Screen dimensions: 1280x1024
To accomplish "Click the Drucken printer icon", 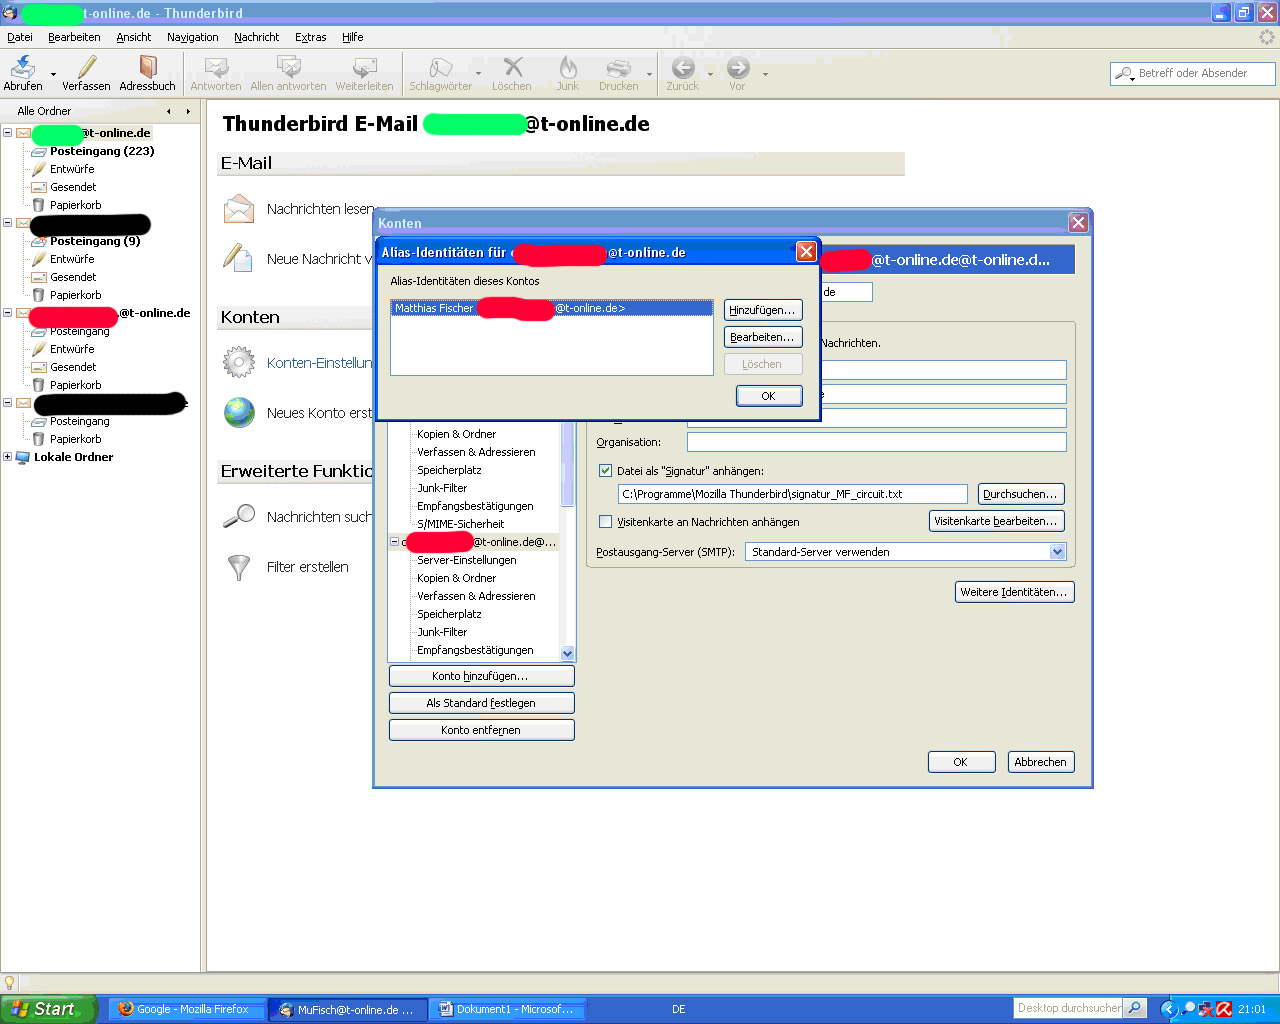I will coord(619,68).
